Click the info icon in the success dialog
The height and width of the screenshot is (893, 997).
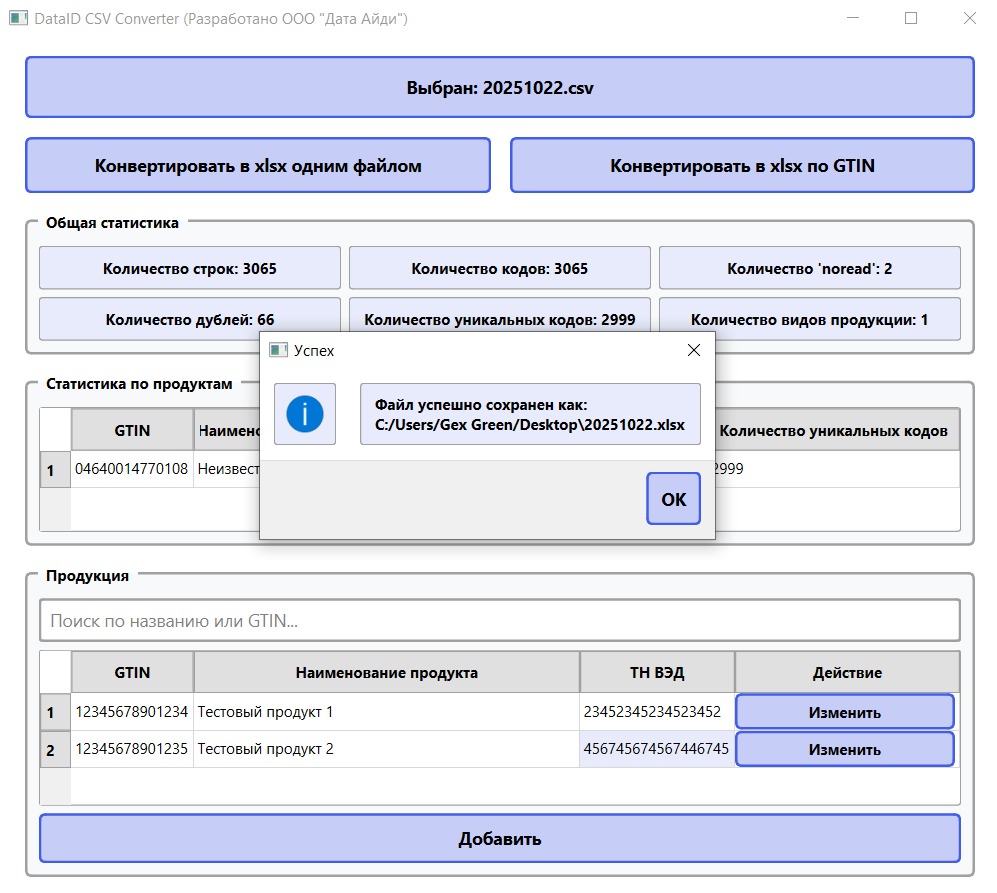pyautogui.click(x=305, y=414)
